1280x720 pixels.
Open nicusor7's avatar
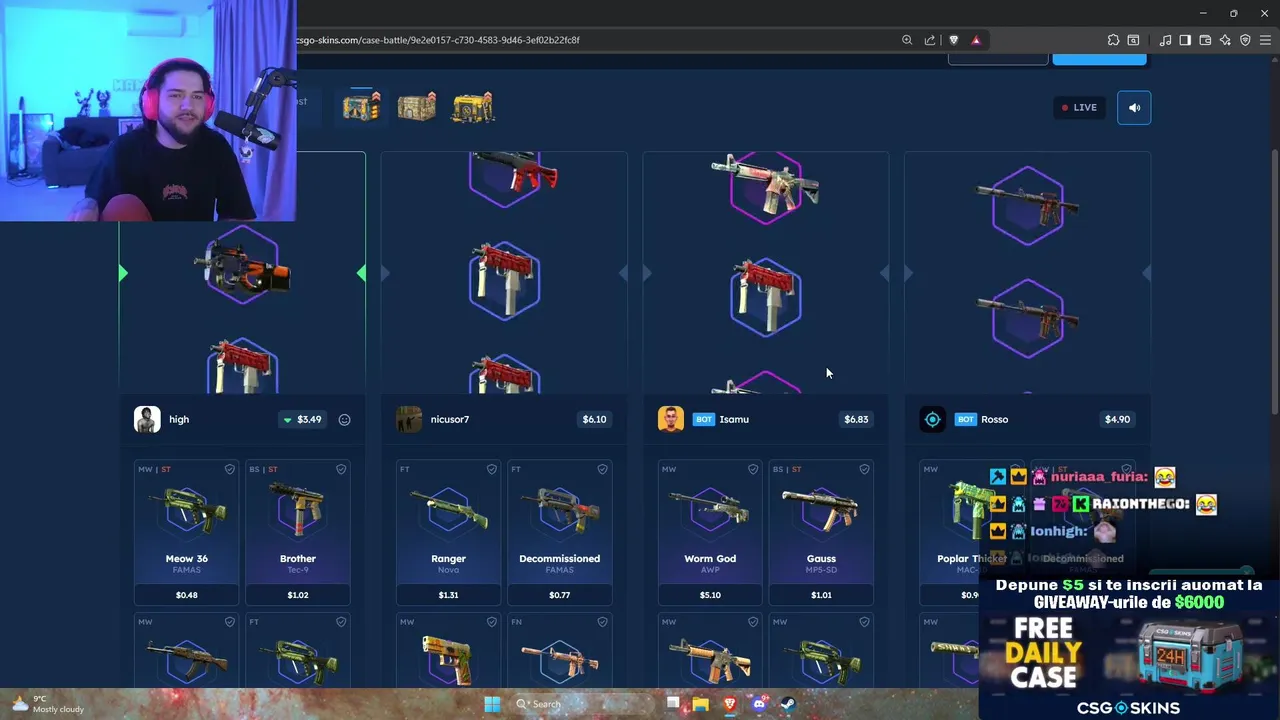[x=409, y=419]
